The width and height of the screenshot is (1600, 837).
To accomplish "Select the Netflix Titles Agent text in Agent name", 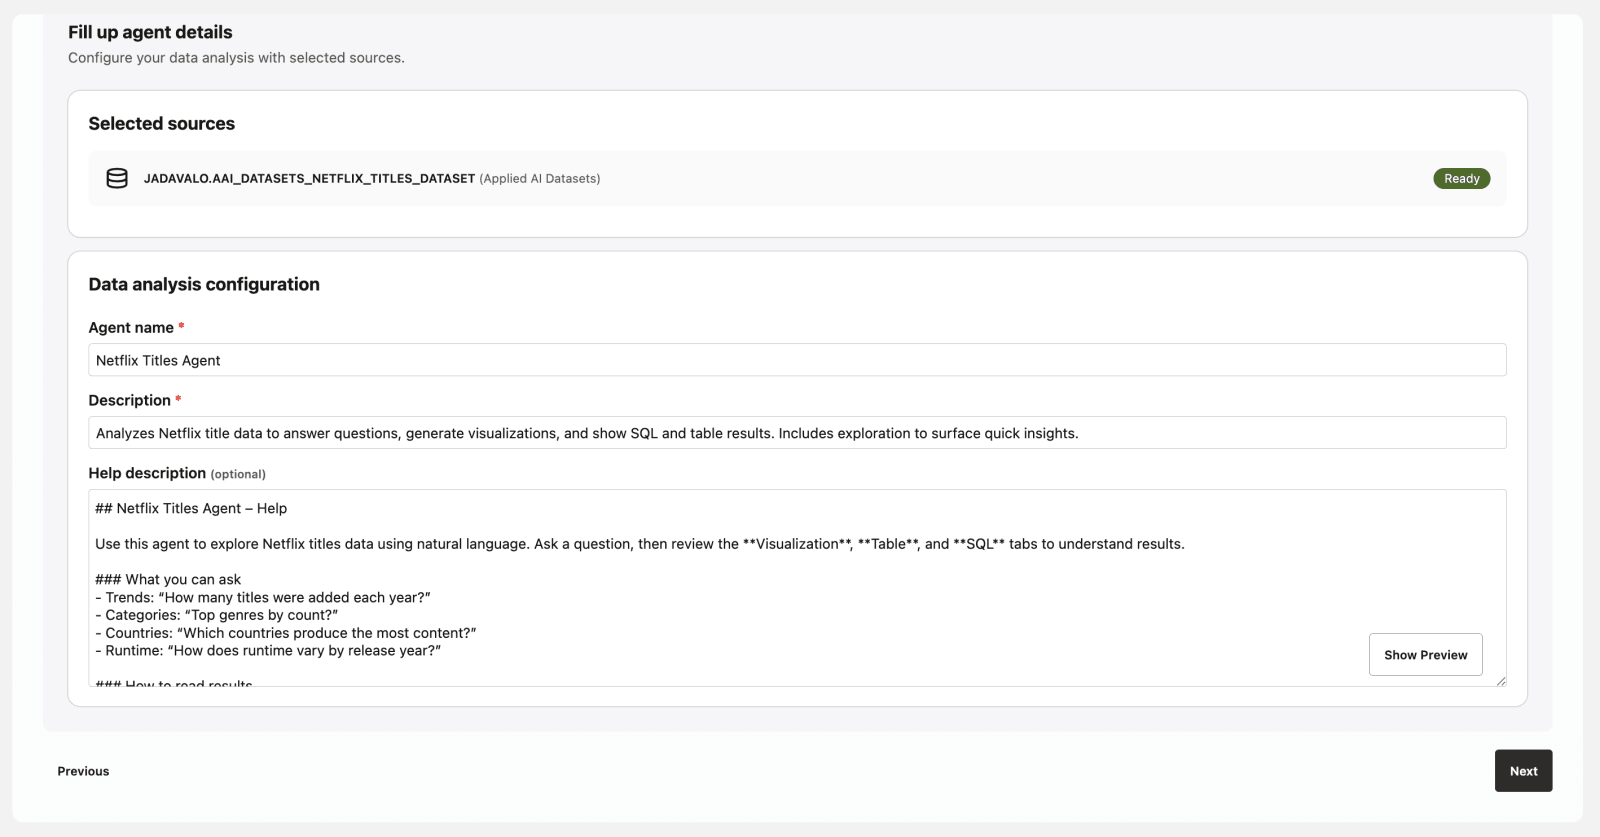I will [158, 360].
